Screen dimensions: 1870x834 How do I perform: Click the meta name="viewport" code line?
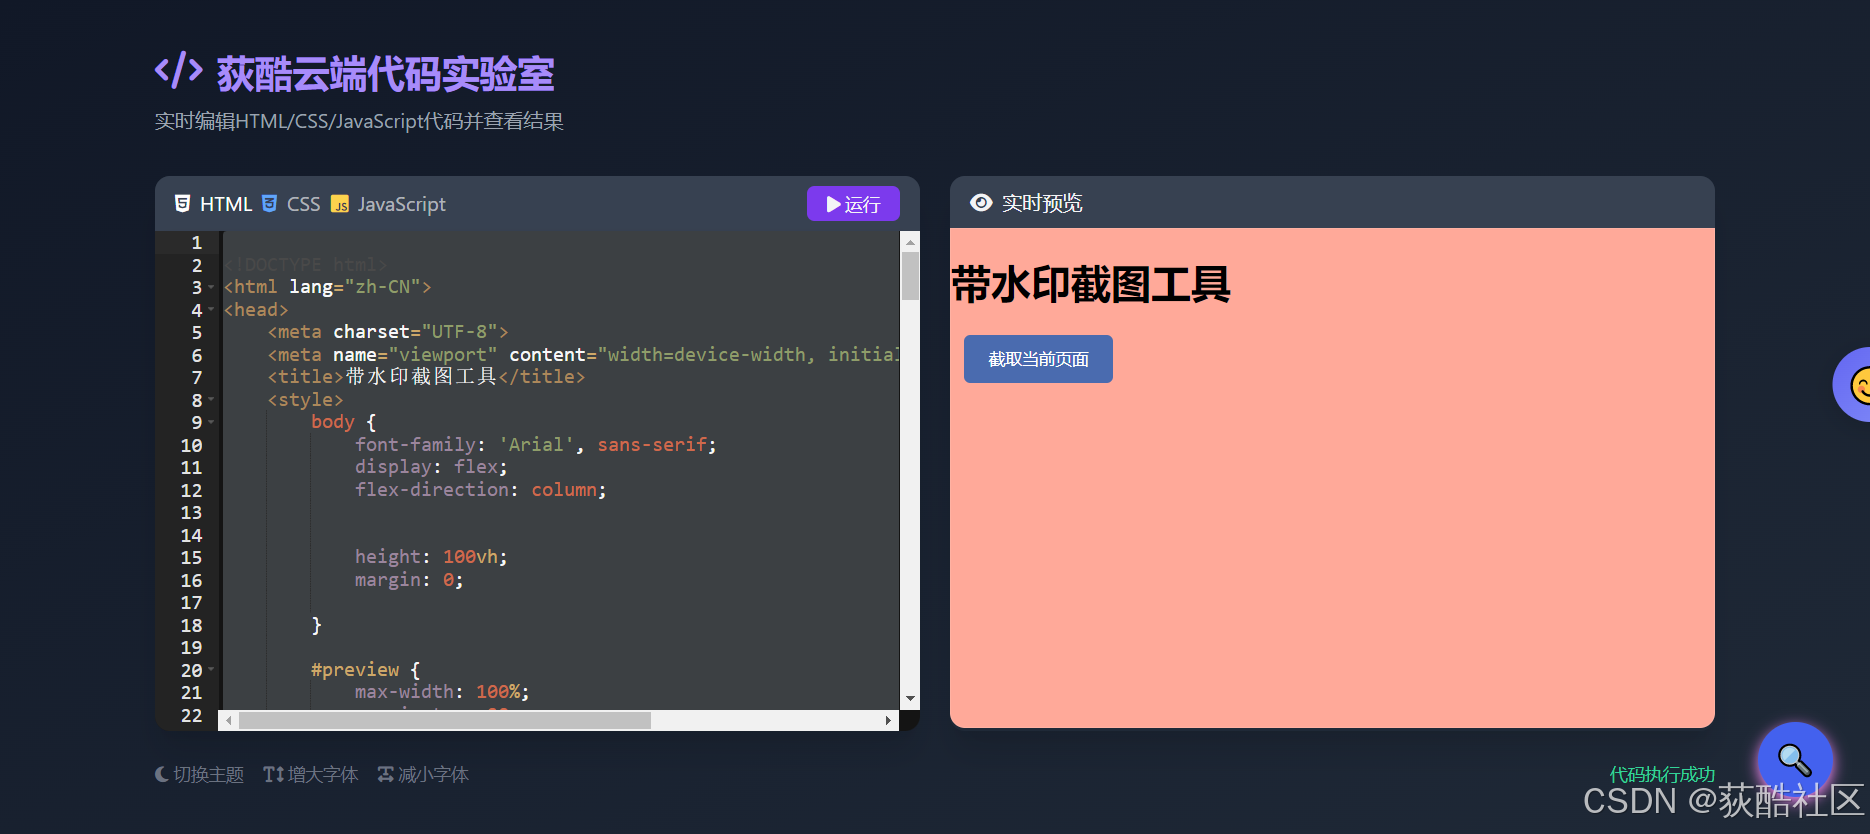point(583,355)
